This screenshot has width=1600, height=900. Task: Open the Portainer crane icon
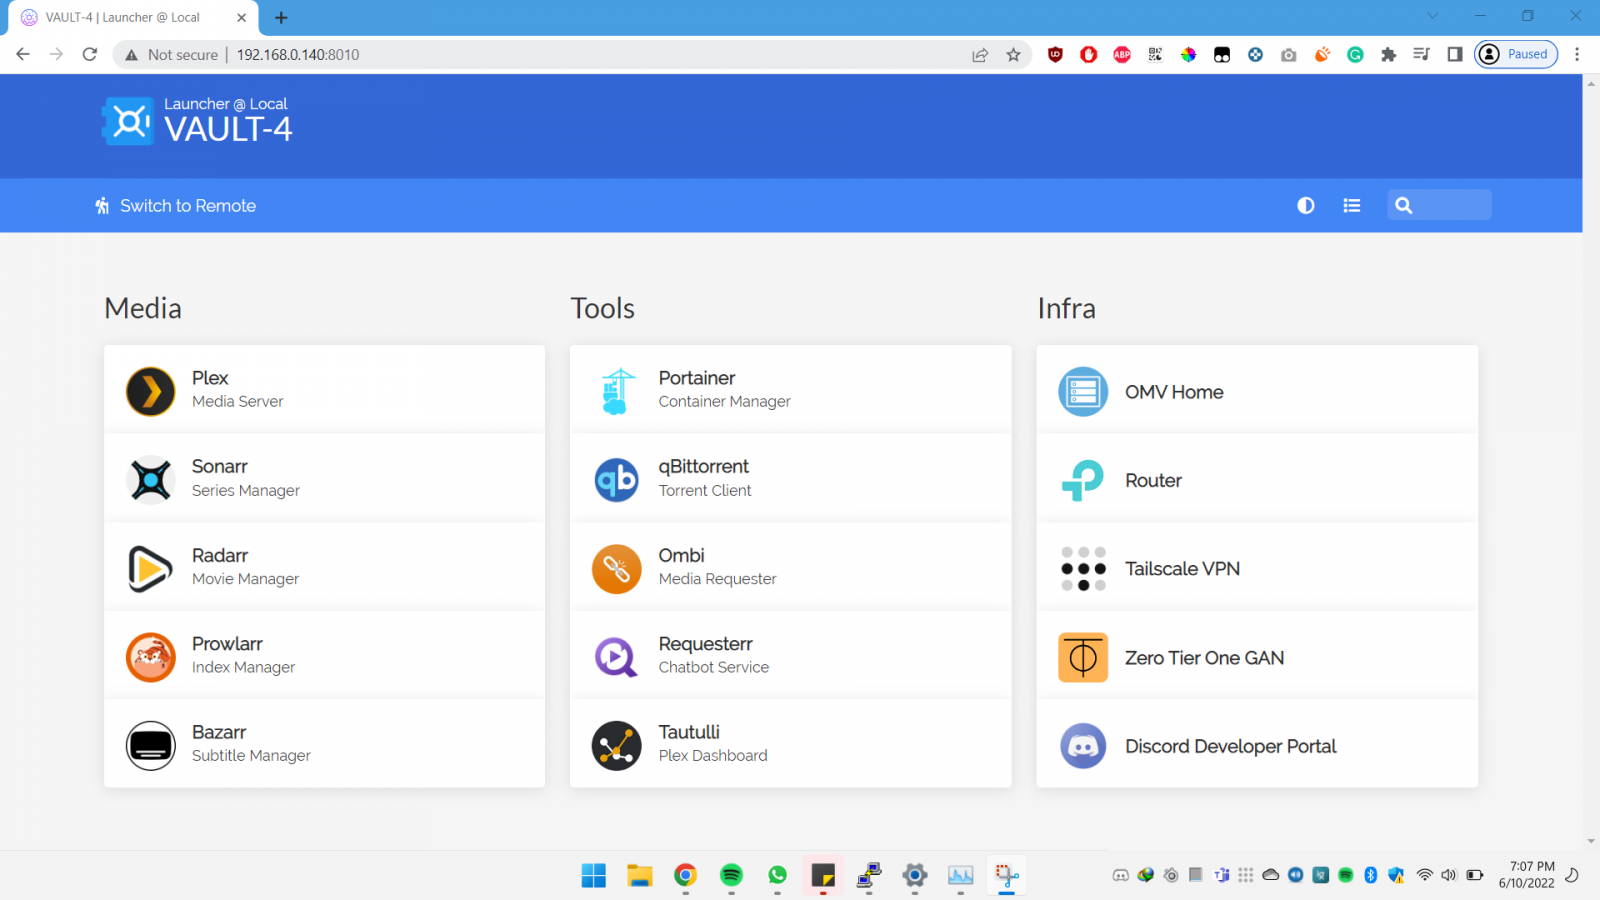click(x=617, y=391)
